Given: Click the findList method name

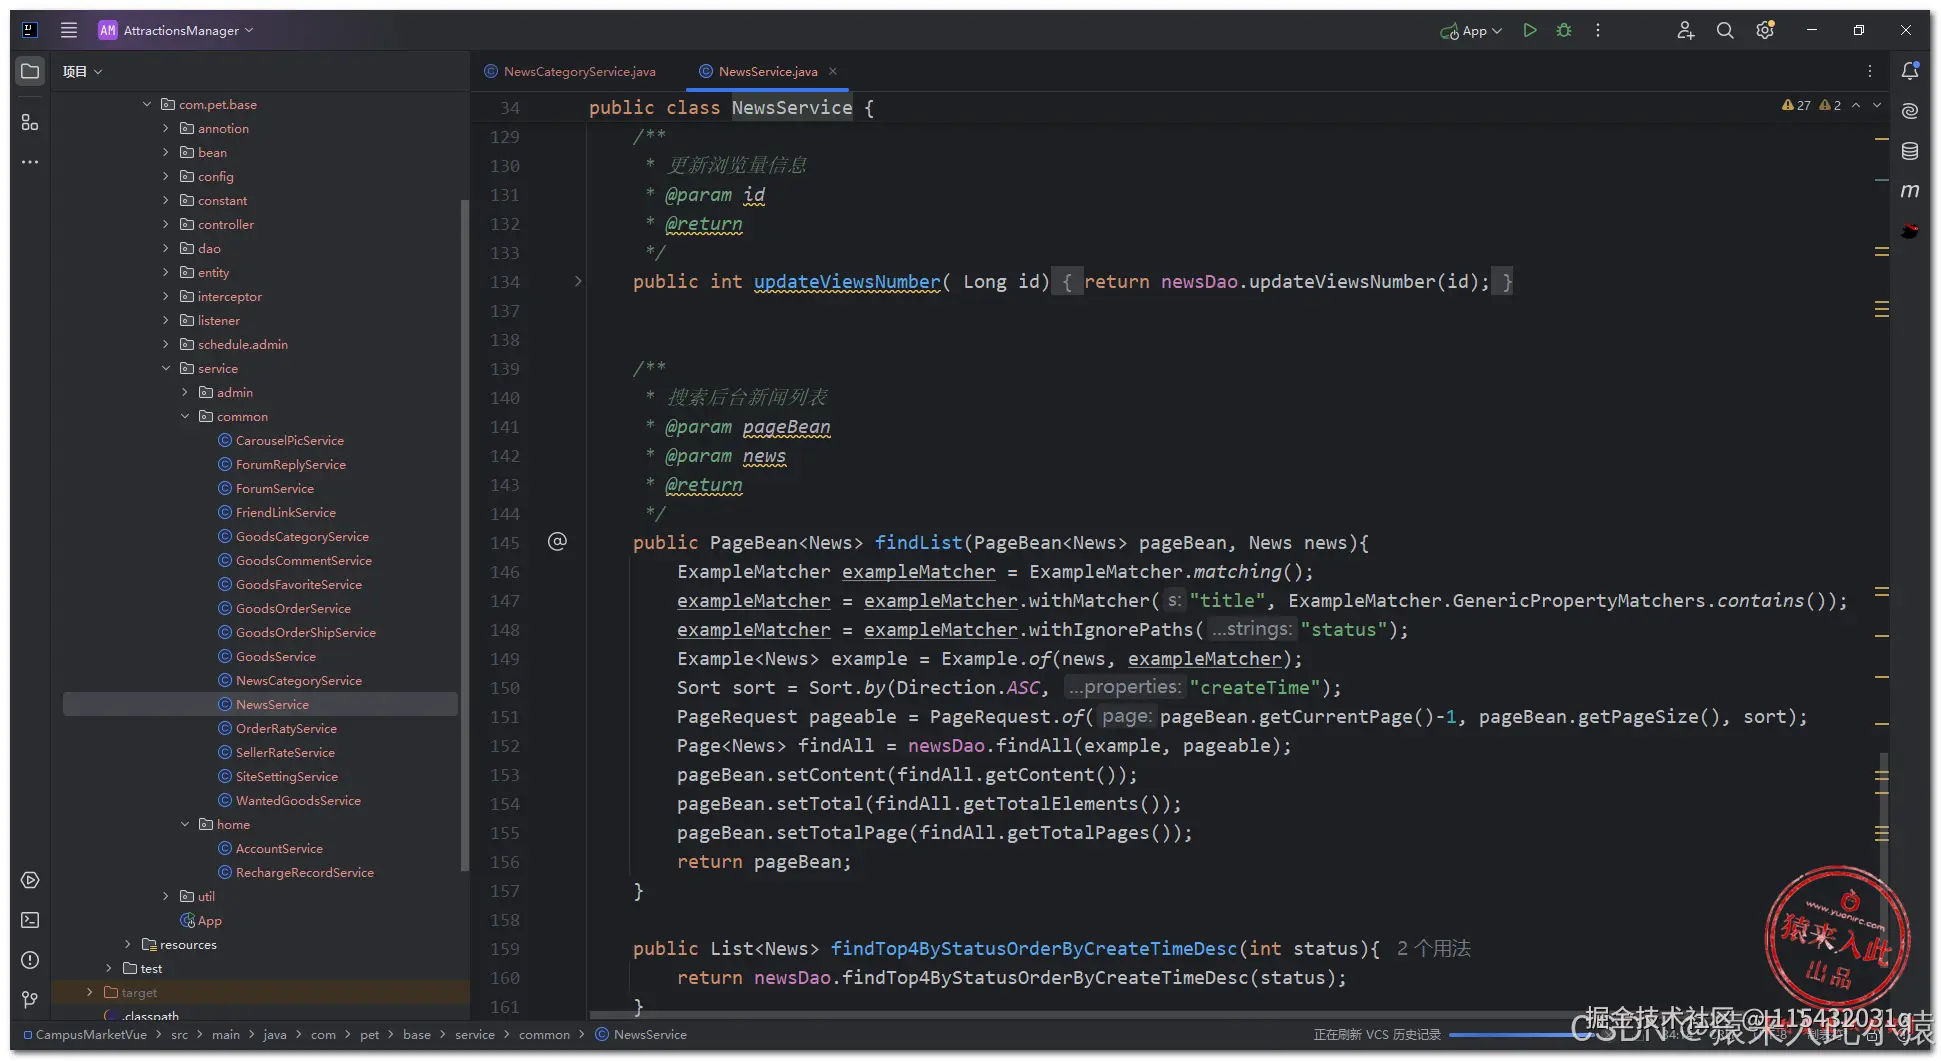Looking at the screenshot, I should 918,543.
